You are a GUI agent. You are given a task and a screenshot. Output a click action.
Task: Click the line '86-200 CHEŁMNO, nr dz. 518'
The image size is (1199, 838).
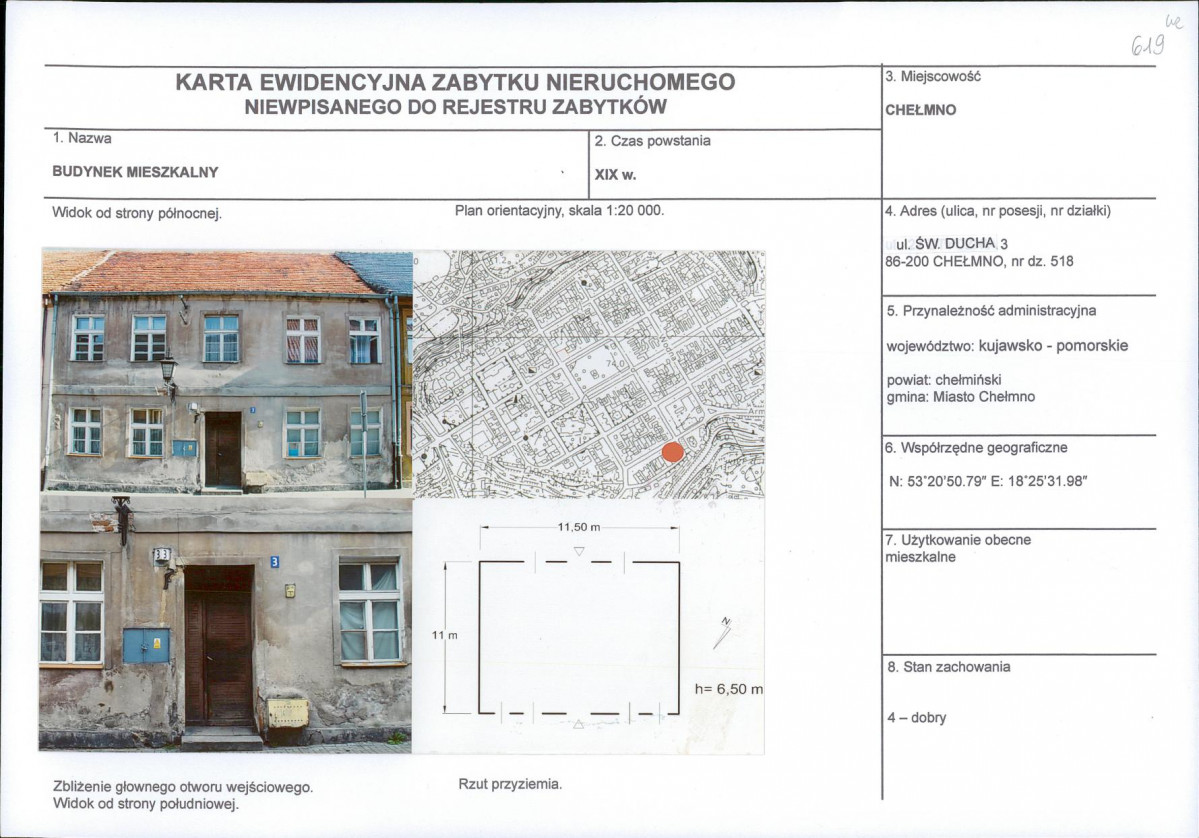tap(979, 261)
